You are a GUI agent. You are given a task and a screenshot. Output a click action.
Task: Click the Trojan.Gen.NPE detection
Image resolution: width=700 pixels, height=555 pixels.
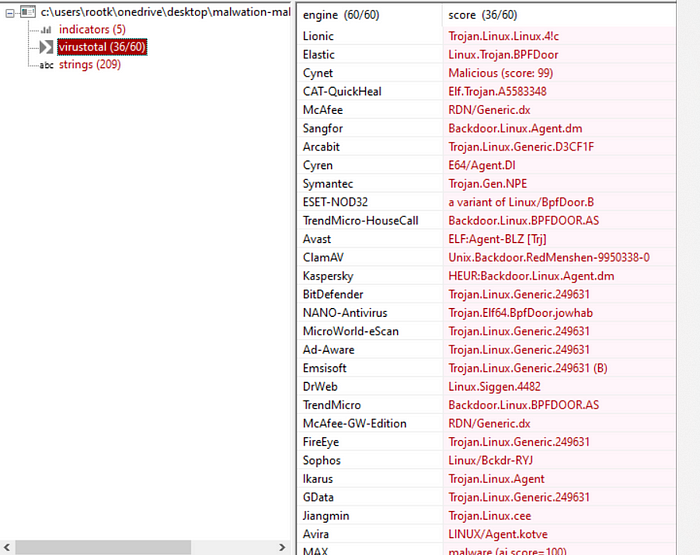coord(488,184)
